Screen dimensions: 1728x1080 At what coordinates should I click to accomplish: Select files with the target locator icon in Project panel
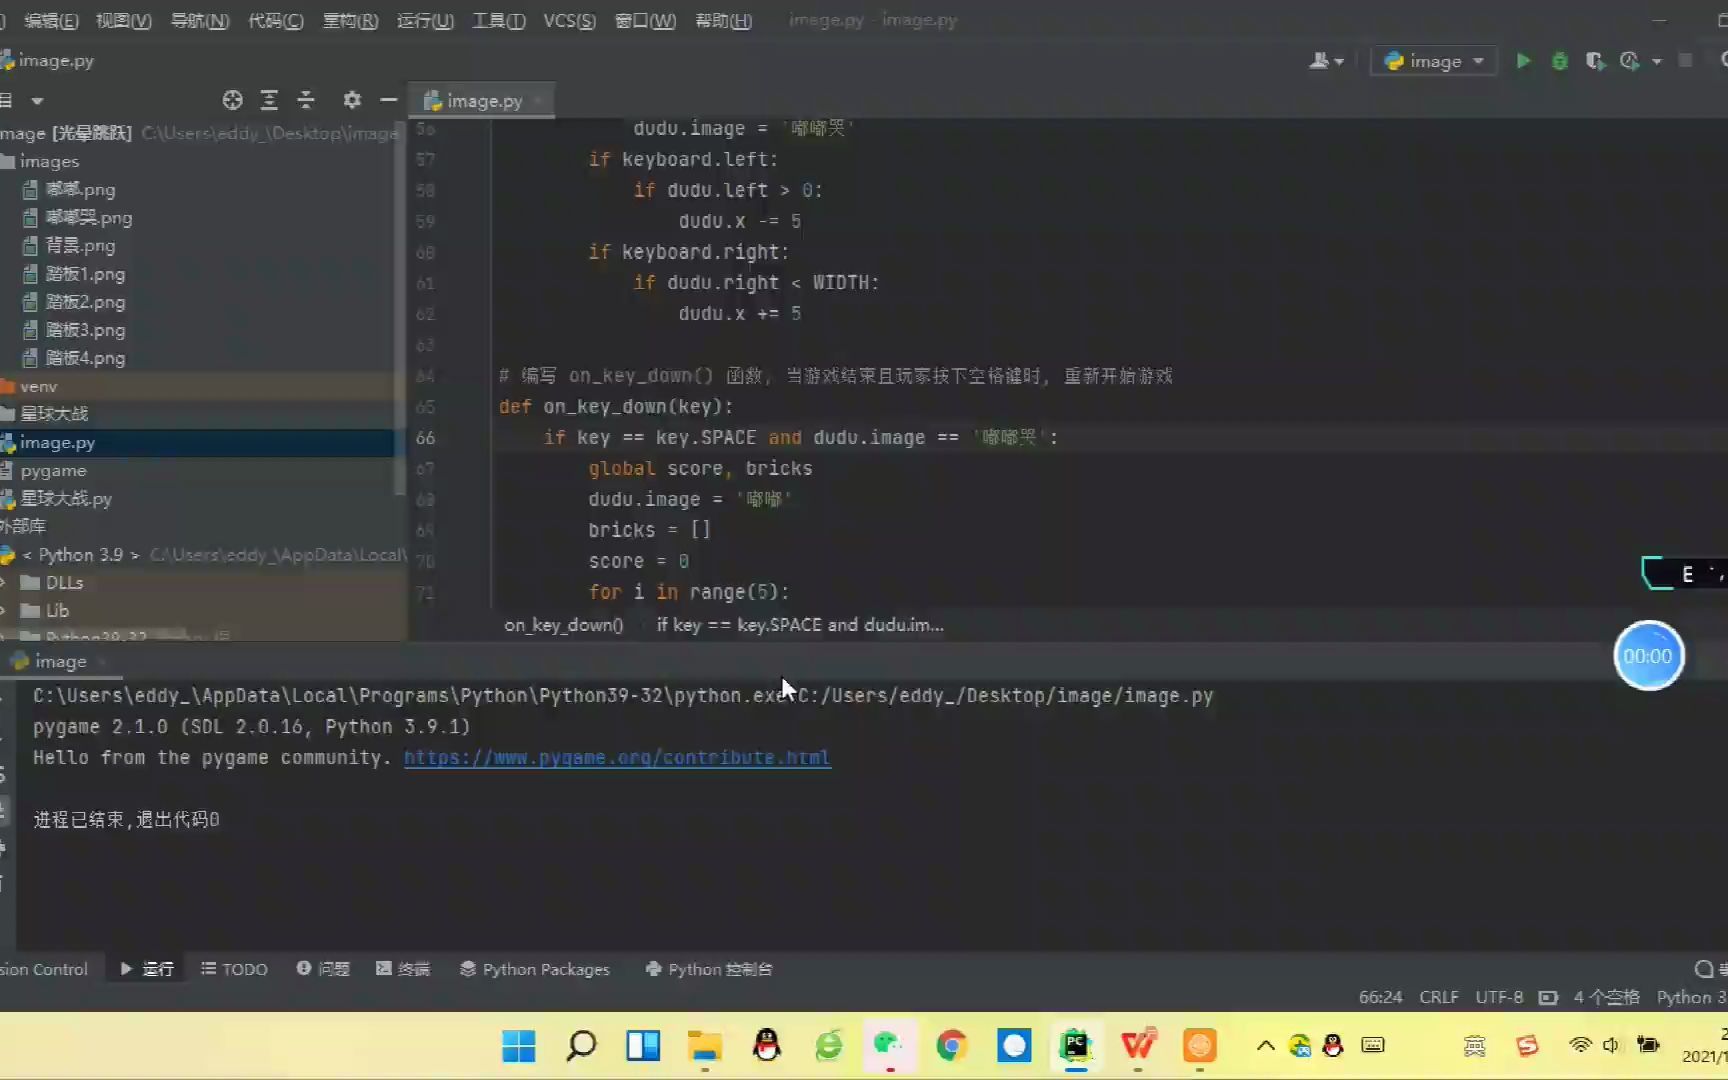click(232, 100)
